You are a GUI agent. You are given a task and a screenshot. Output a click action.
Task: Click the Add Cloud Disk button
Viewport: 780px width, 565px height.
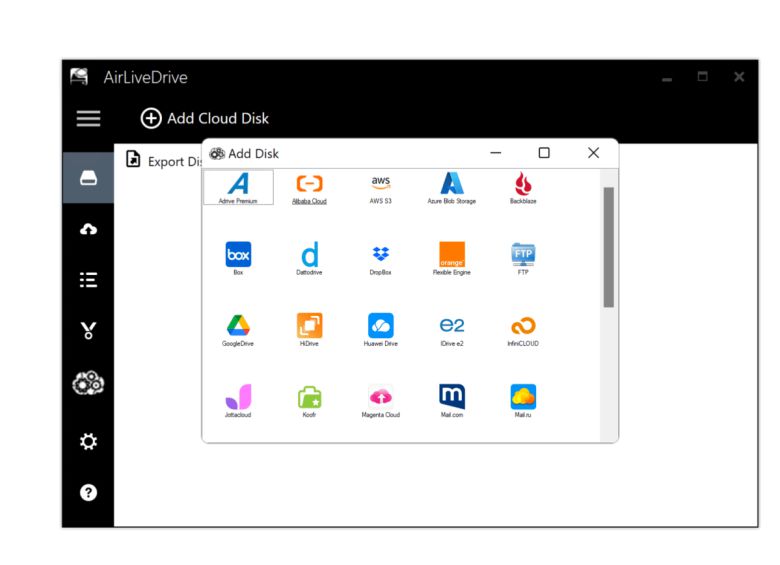tap(205, 118)
